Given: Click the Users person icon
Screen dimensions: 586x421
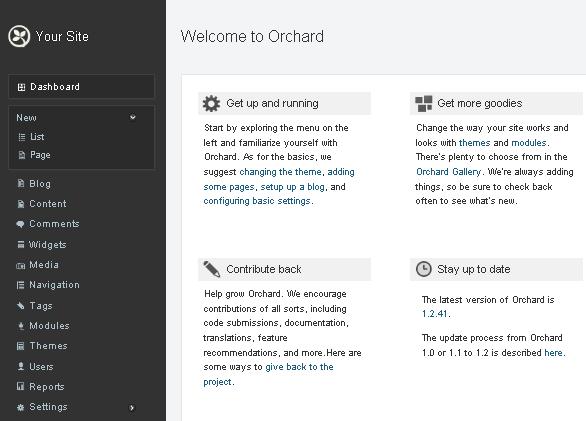Looking at the screenshot, I should coord(21,366).
